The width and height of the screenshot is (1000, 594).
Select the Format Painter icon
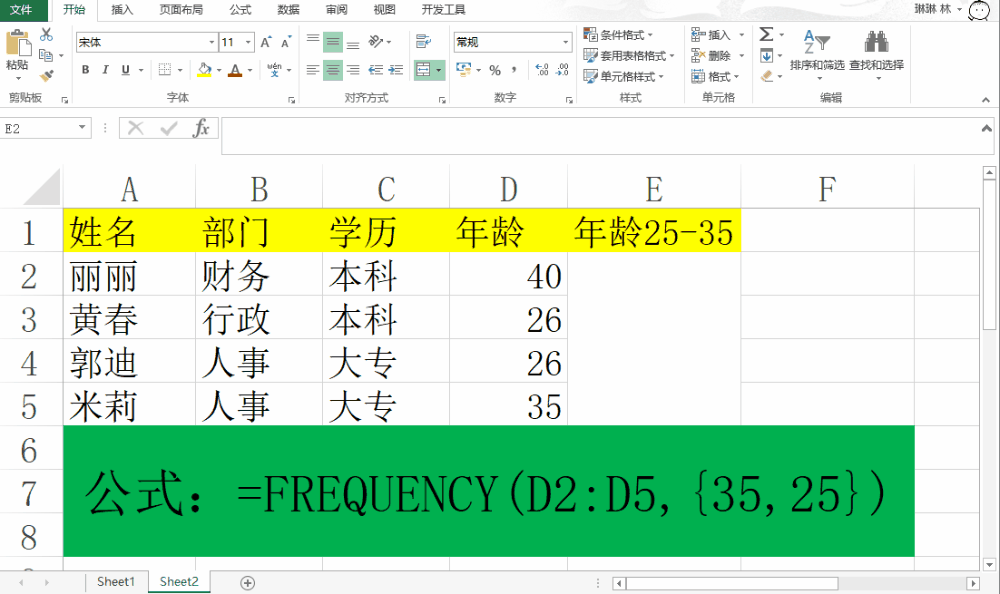45,77
